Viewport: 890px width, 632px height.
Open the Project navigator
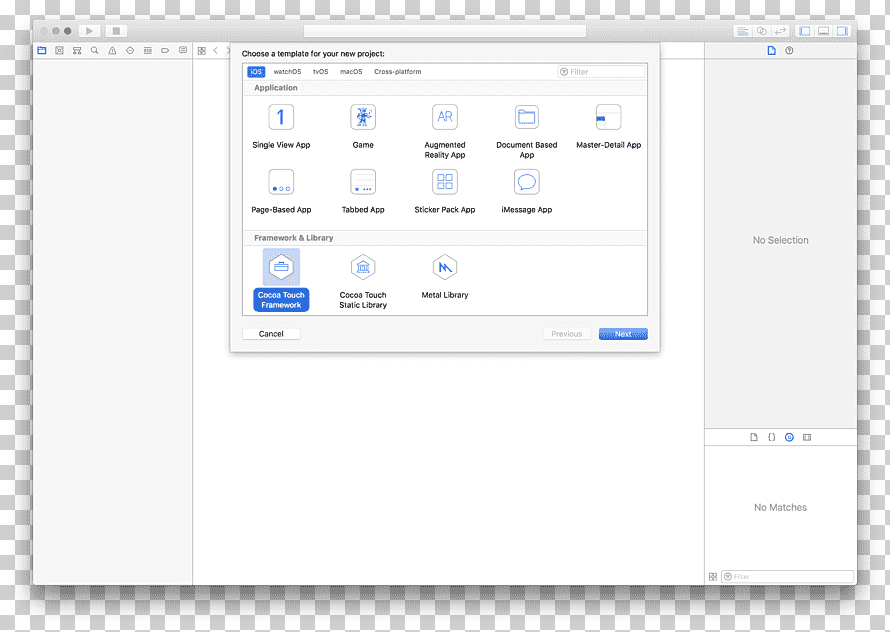coord(41,51)
